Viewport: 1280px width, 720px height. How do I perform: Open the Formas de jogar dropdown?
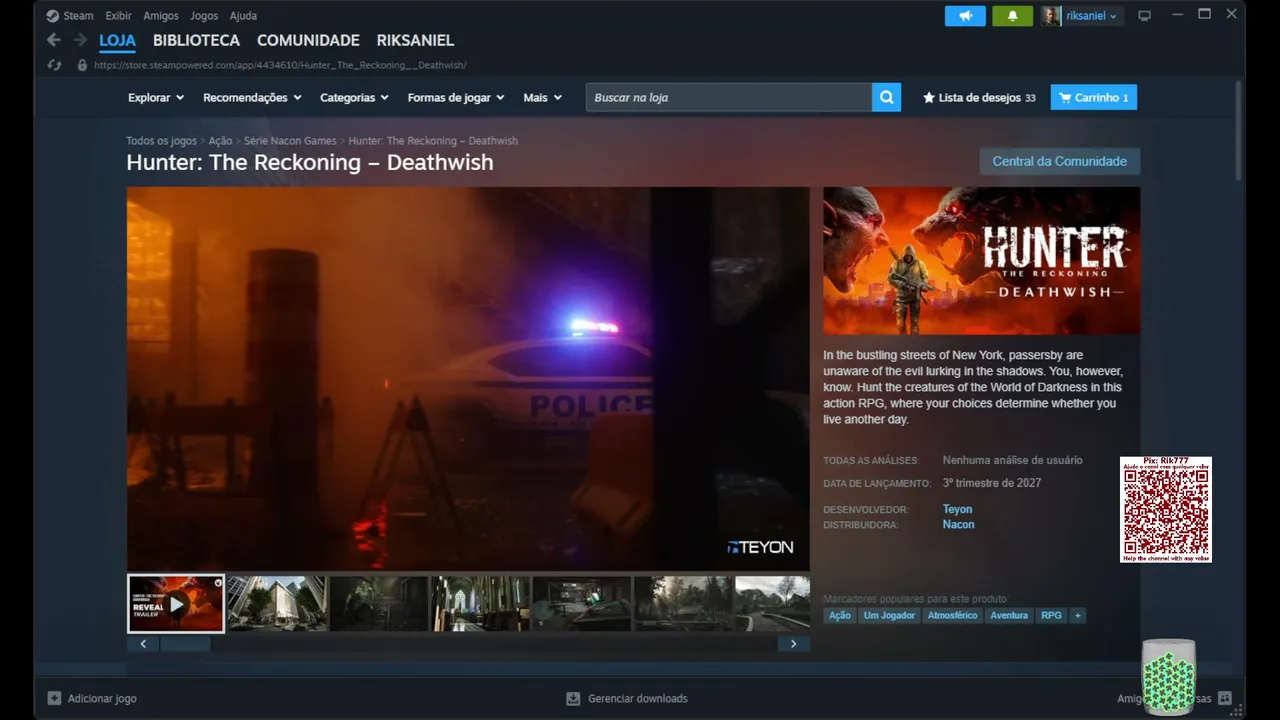click(x=456, y=97)
